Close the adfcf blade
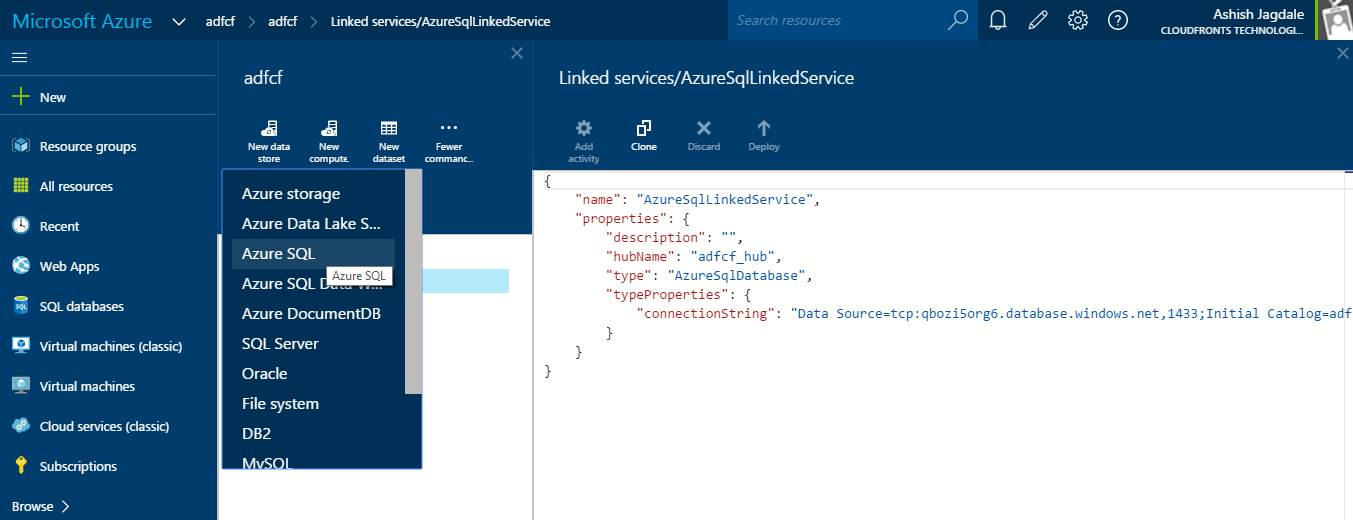 pos(517,54)
